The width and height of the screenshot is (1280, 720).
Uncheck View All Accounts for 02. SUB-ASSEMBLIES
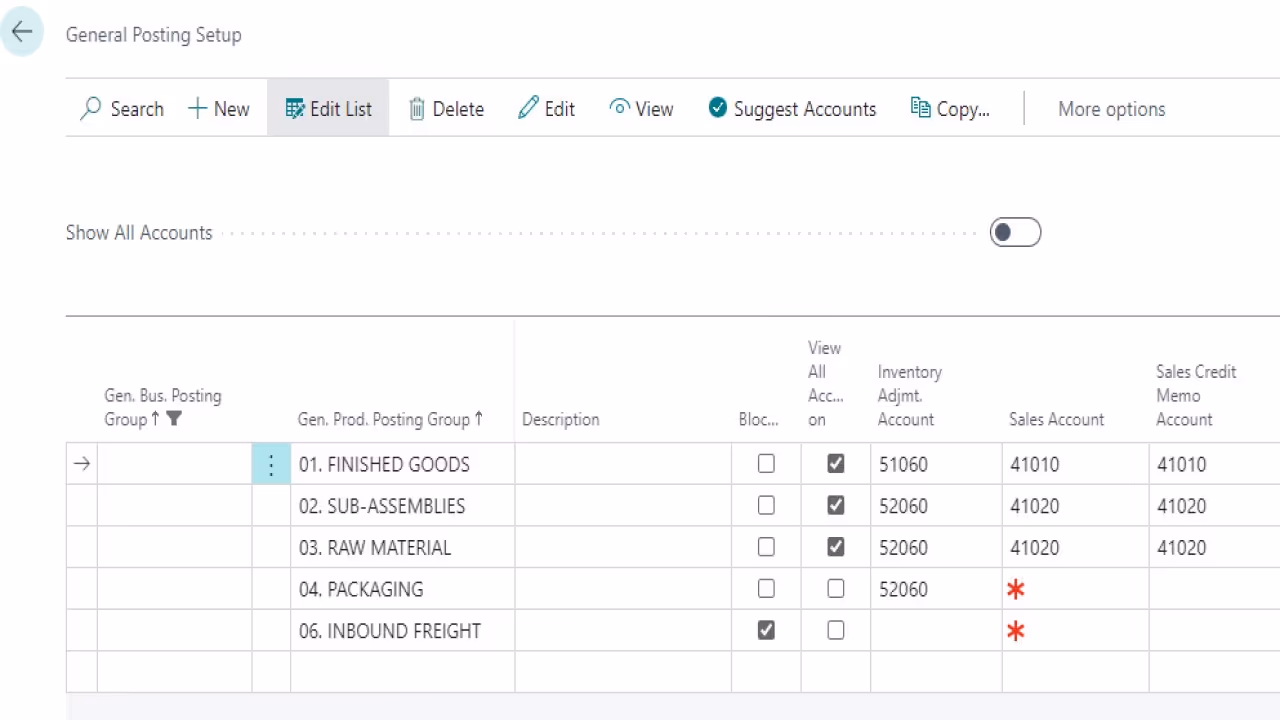pos(836,506)
